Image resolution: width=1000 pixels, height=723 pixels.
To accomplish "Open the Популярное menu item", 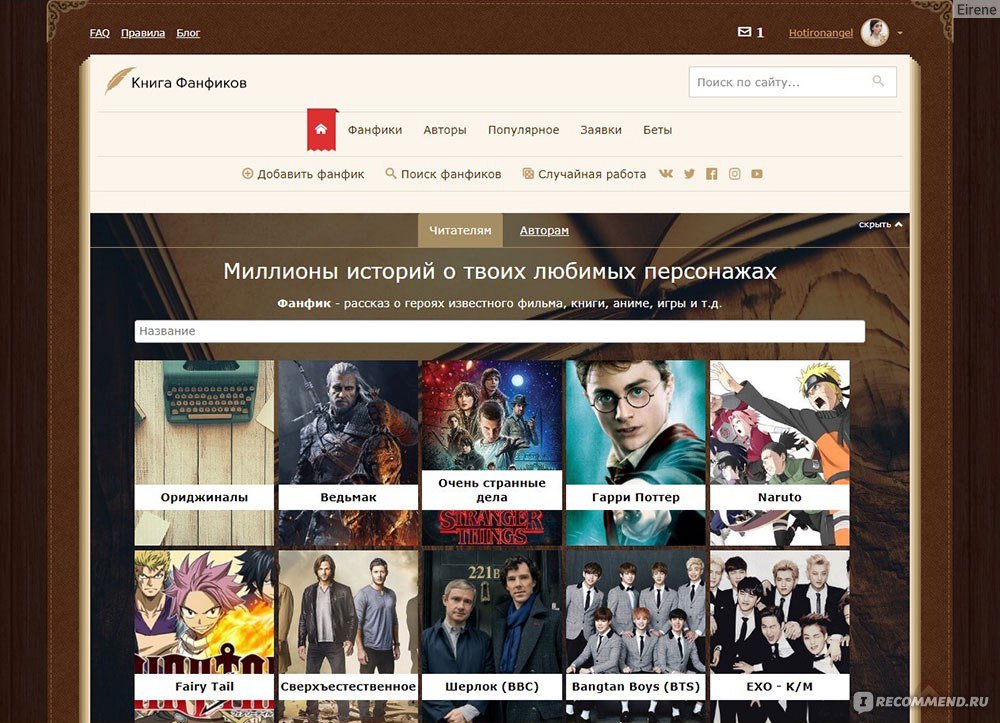I will (x=523, y=130).
